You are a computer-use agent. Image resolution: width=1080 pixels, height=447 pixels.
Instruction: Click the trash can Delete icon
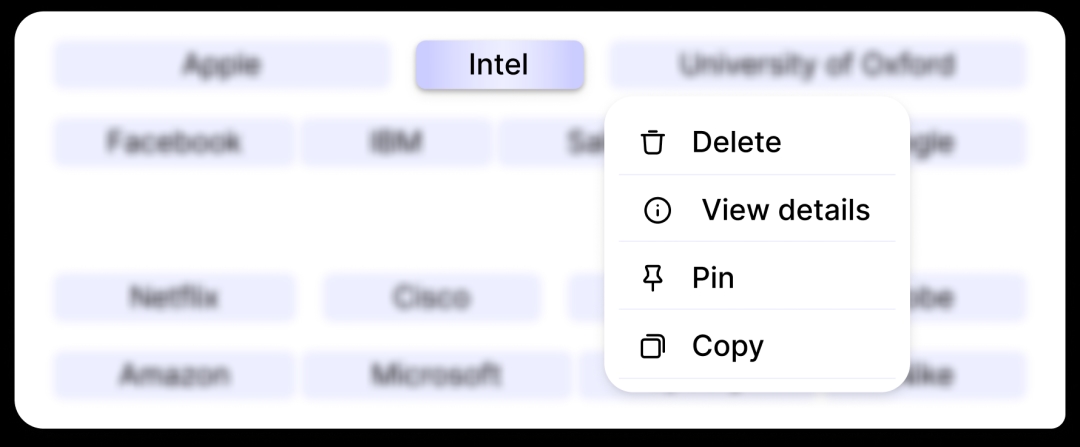click(x=653, y=142)
